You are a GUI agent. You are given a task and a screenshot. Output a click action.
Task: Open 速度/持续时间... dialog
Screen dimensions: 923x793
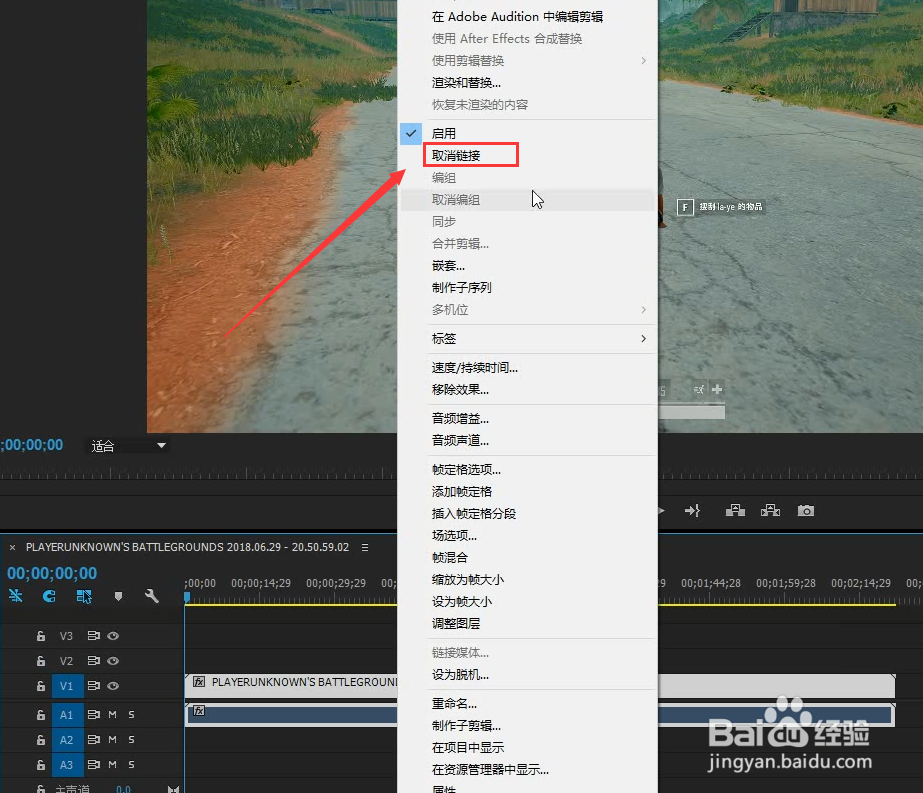(527, 367)
